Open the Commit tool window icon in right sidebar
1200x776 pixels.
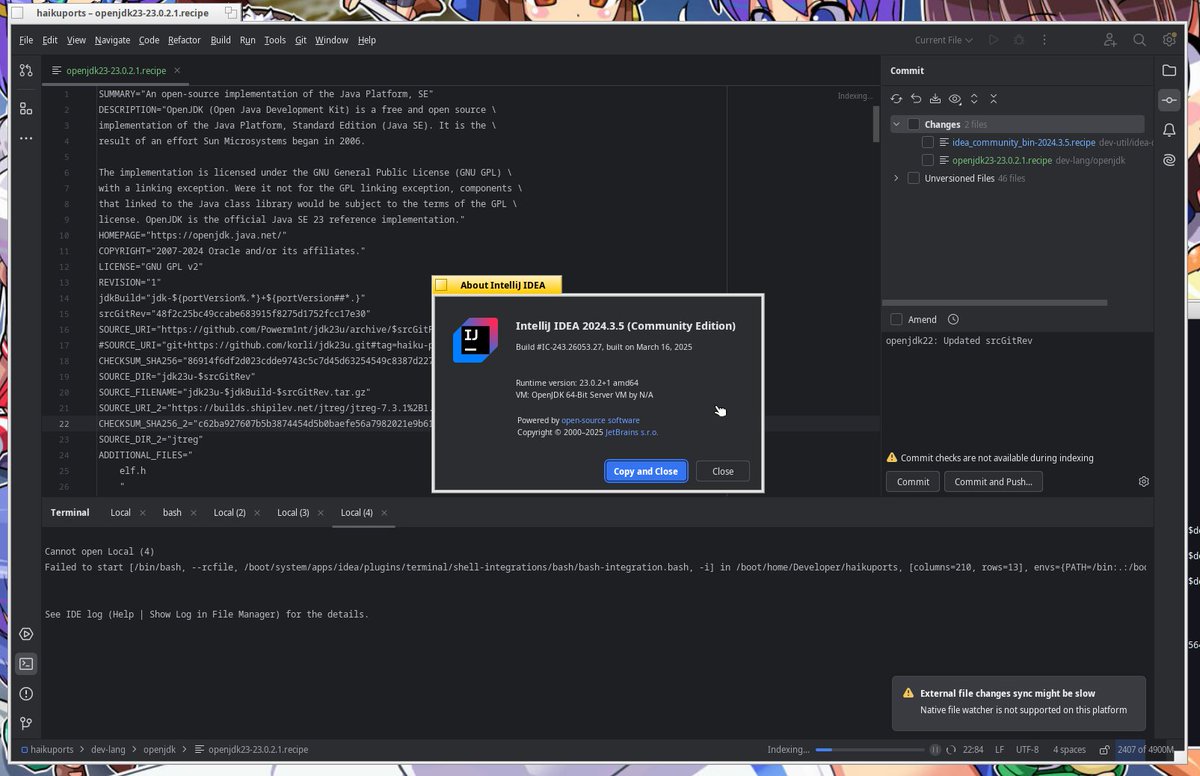[x=1168, y=100]
